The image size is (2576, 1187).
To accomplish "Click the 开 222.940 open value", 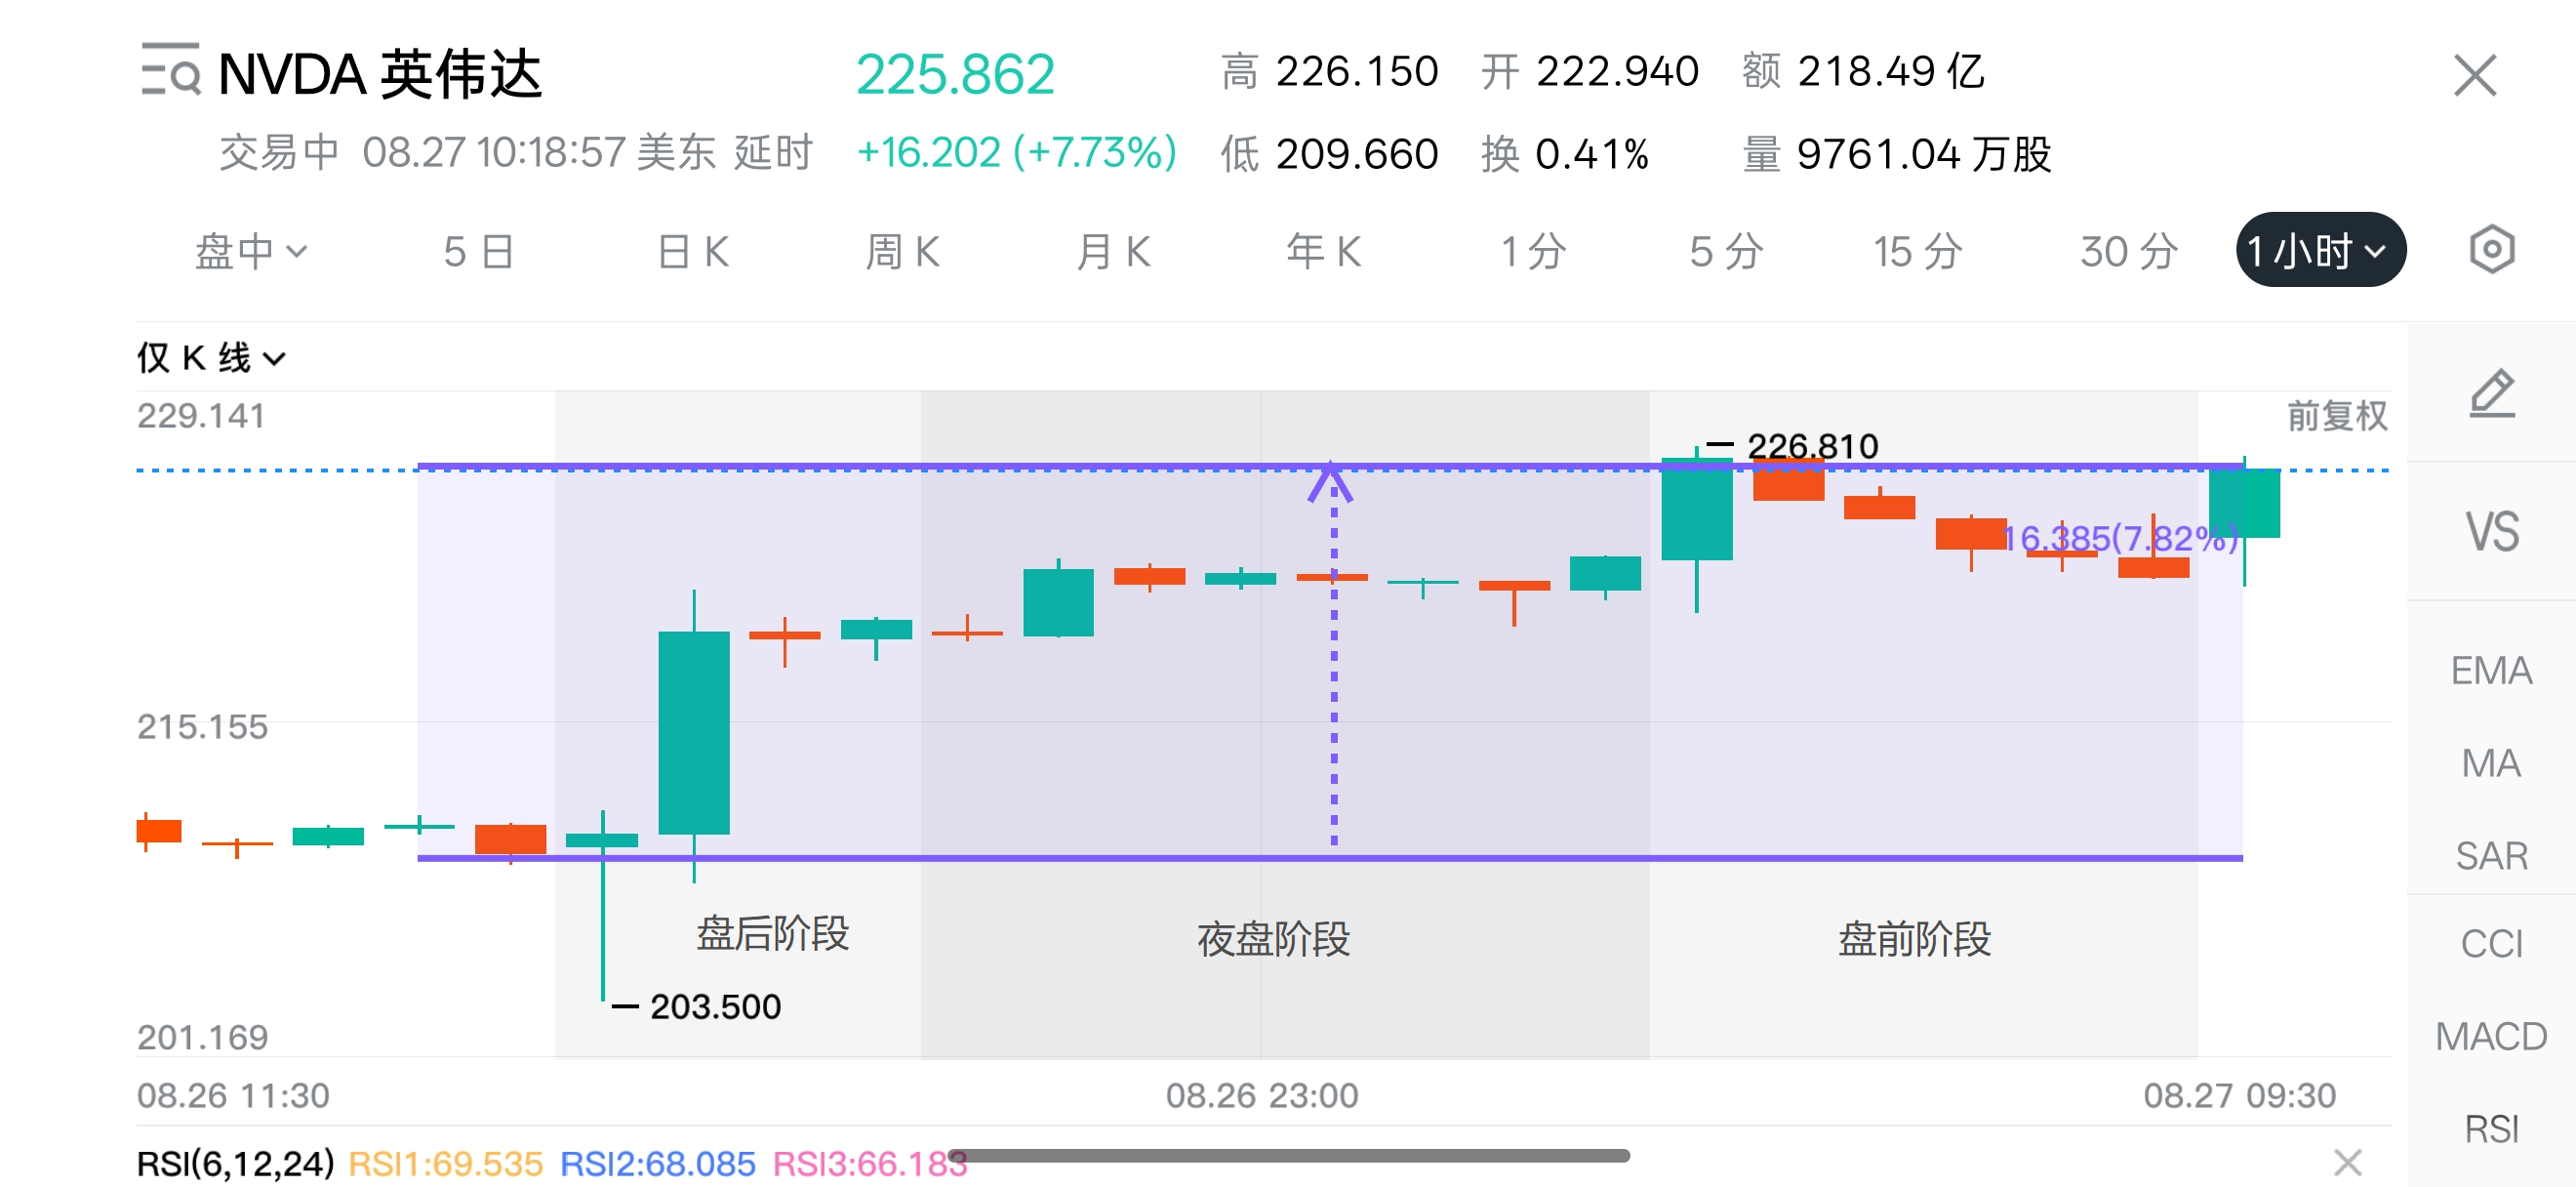I will pyautogui.click(x=1589, y=72).
